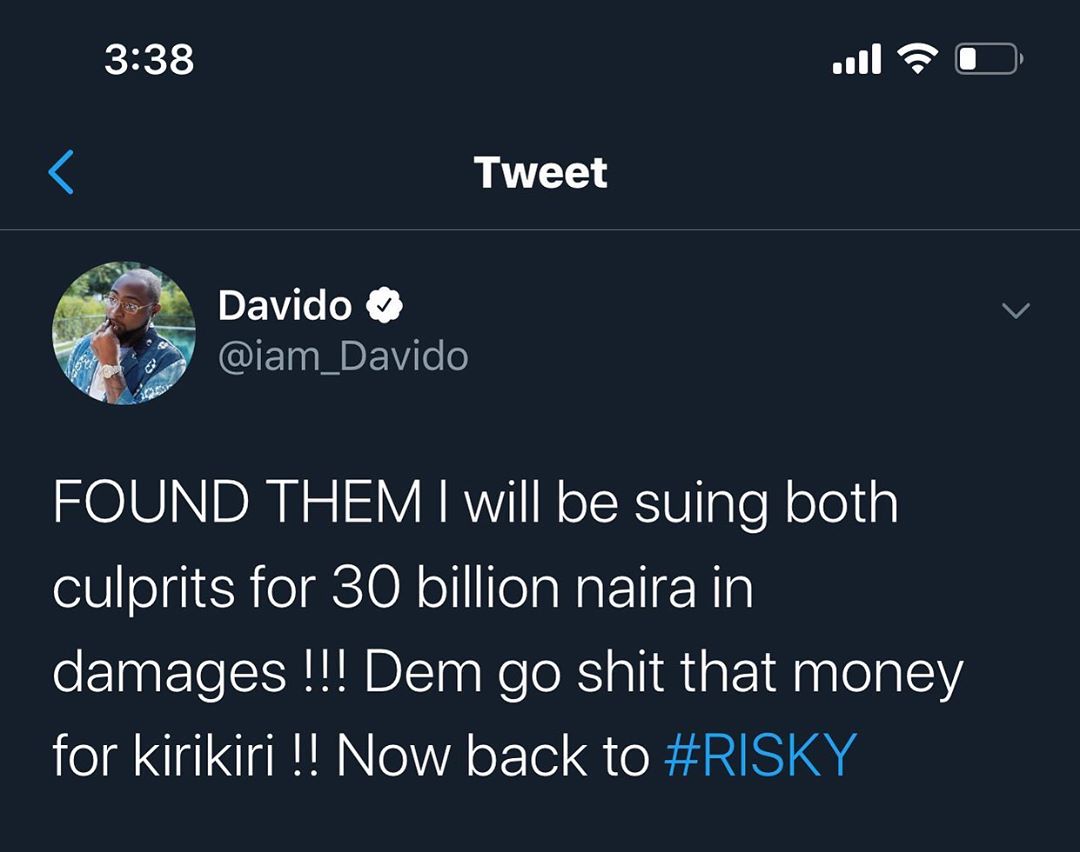Open the #RISKY hashtag link

click(x=761, y=755)
